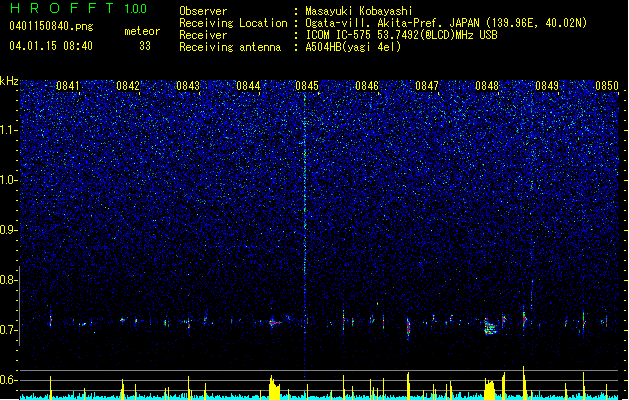Click the date stamp 04.01.15 08:40
This screenshot has height=400, width=629.
click(51, 46)
